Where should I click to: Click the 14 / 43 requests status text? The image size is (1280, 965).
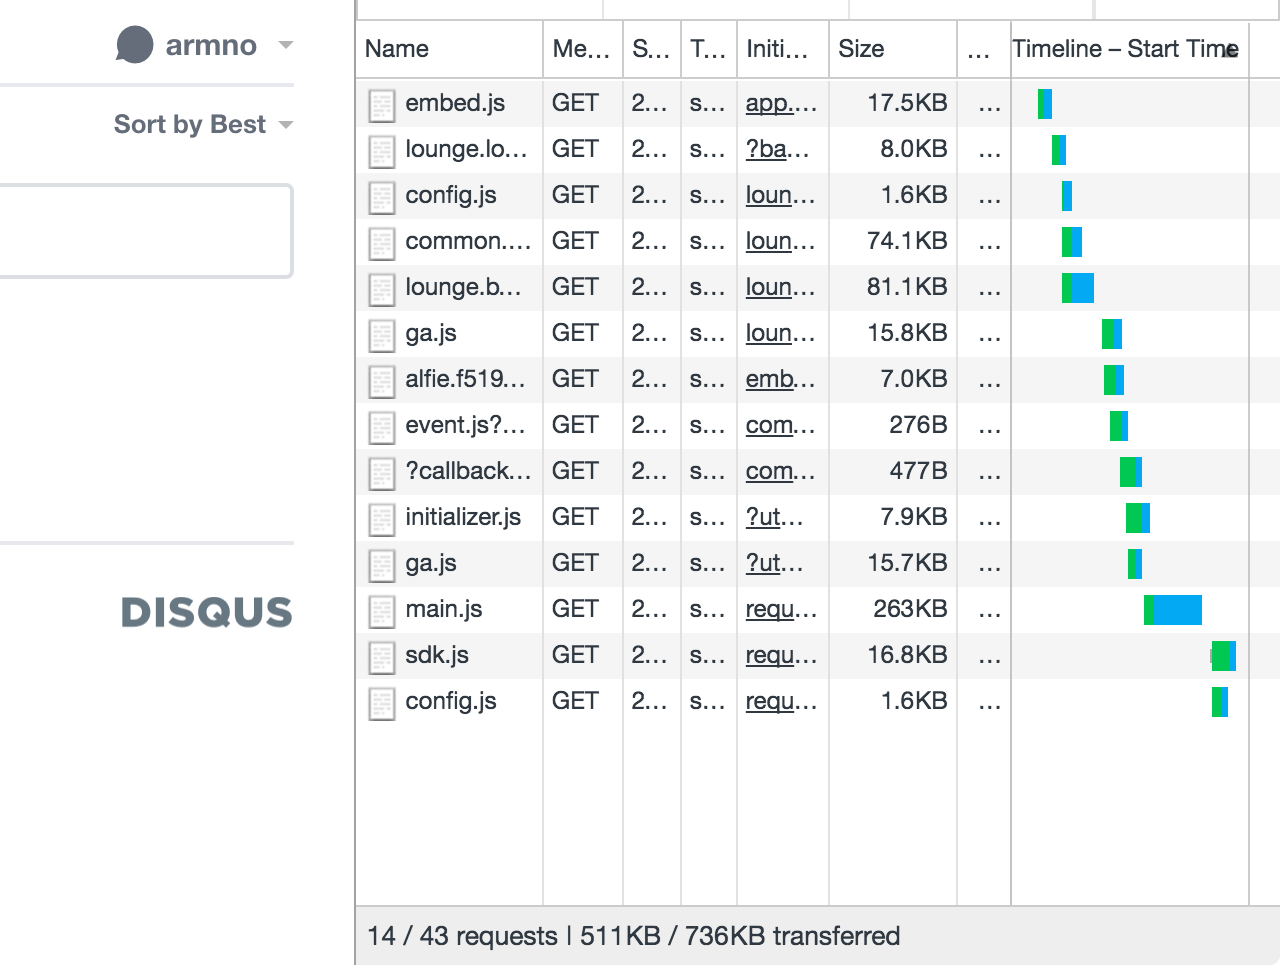pos(462,936)
